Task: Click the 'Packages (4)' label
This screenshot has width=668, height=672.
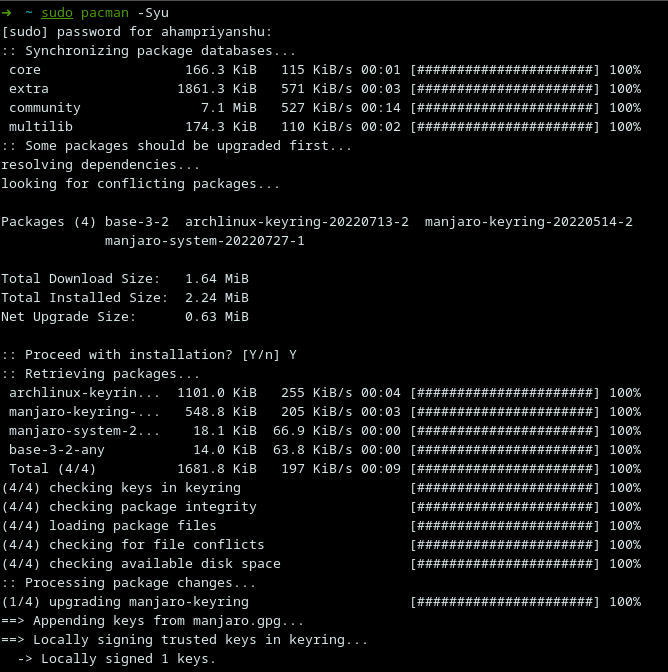Action: 48,222
